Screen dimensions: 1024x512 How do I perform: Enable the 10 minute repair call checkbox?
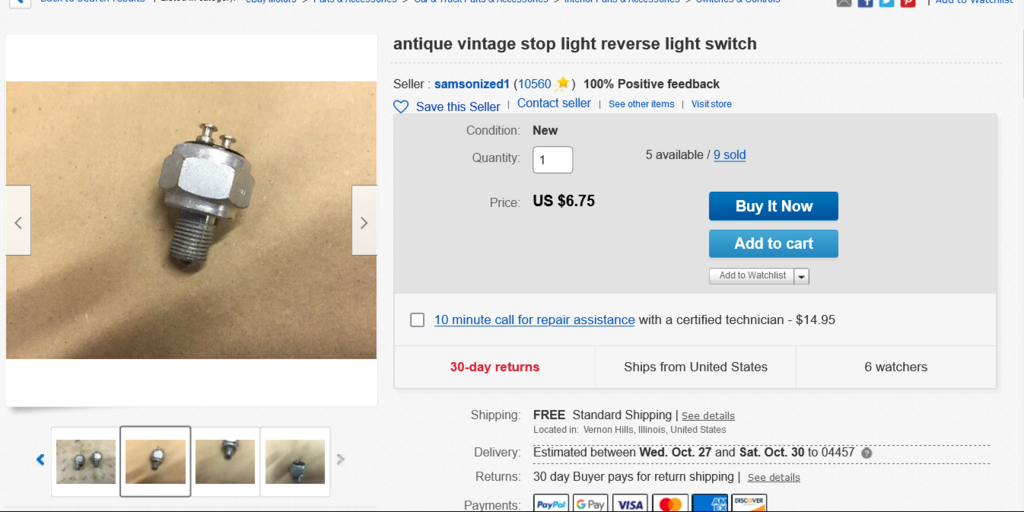click(x=417, y=320)
